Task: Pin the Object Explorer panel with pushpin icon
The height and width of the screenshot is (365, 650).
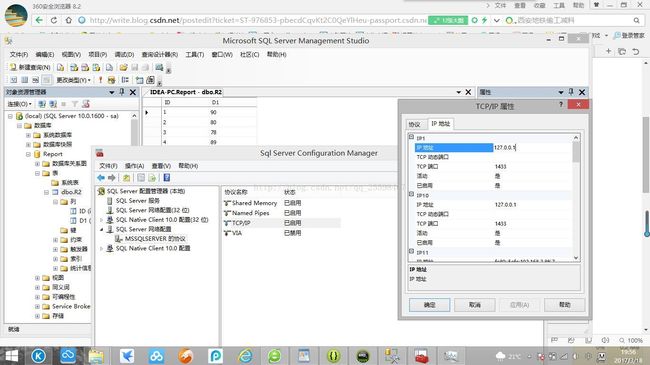Action: [122, 92]
